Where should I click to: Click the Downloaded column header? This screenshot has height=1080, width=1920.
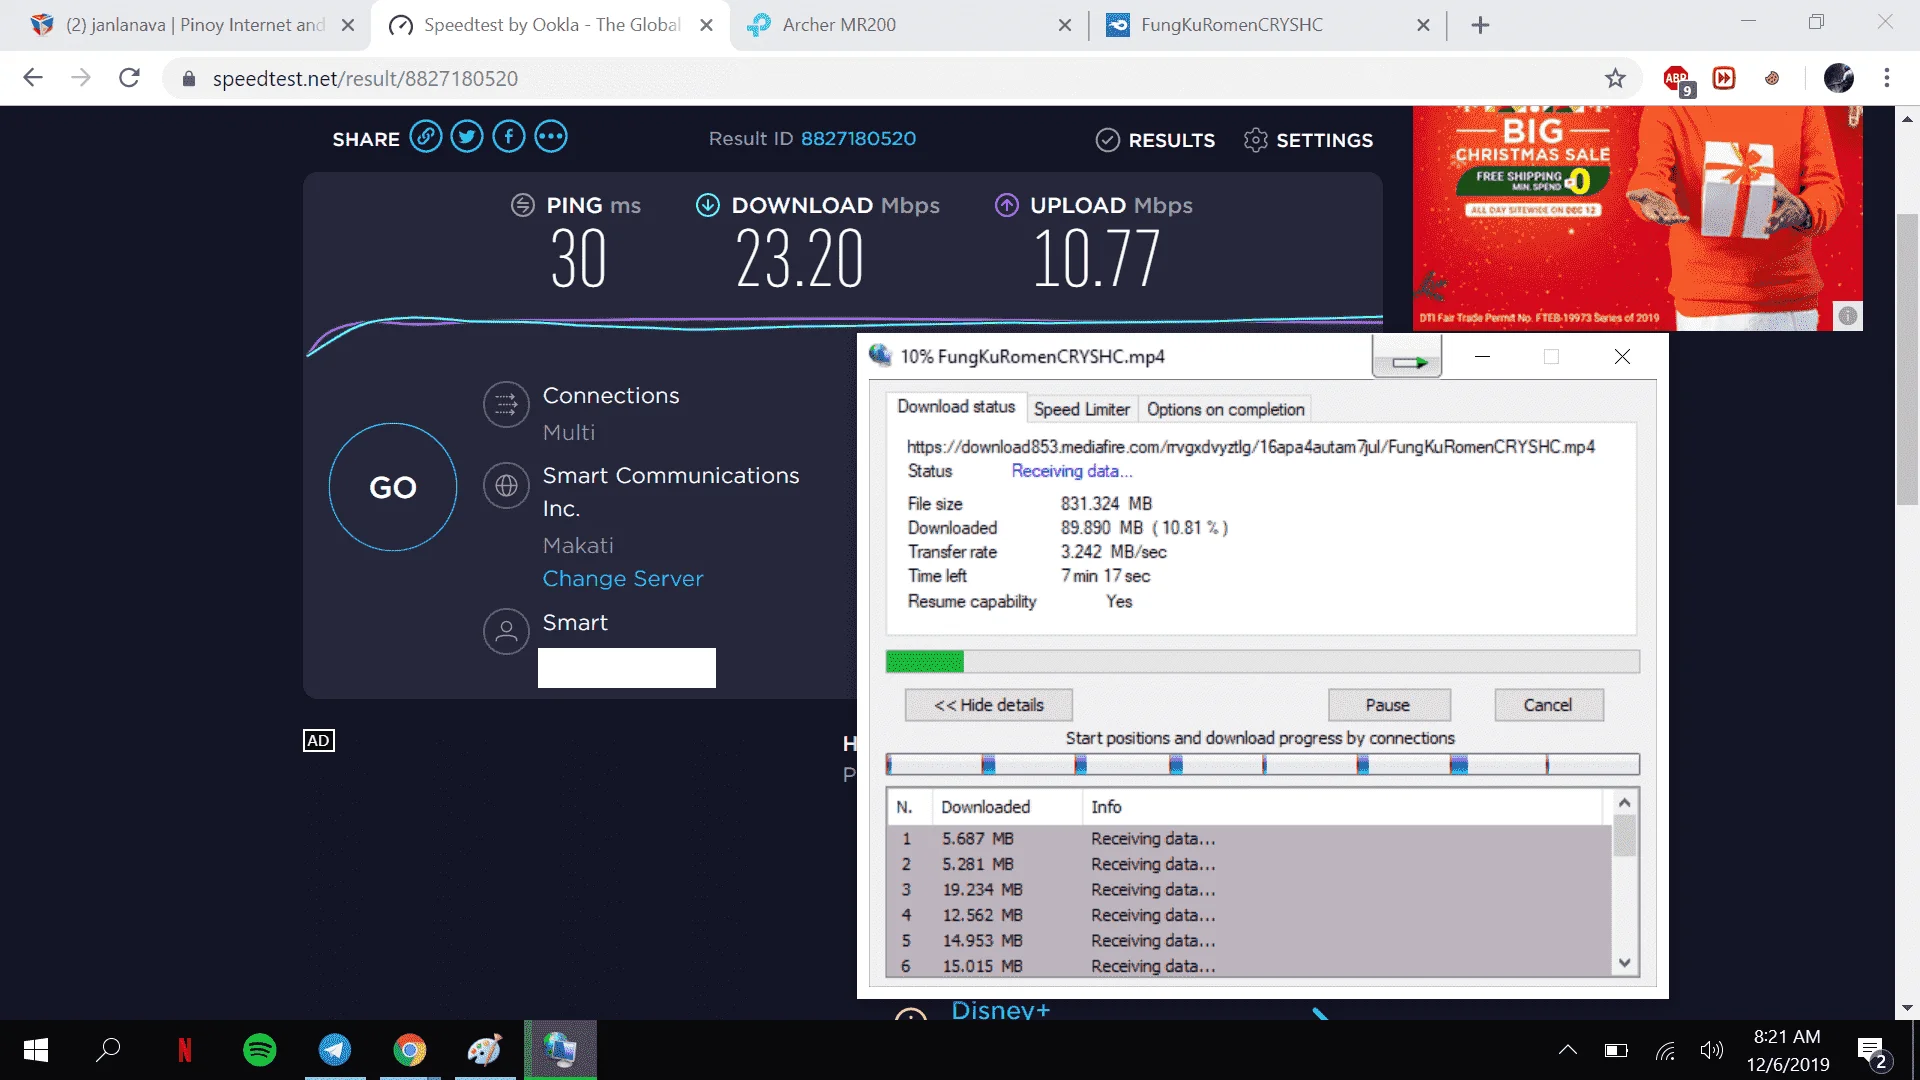[x=1007, y=807]
